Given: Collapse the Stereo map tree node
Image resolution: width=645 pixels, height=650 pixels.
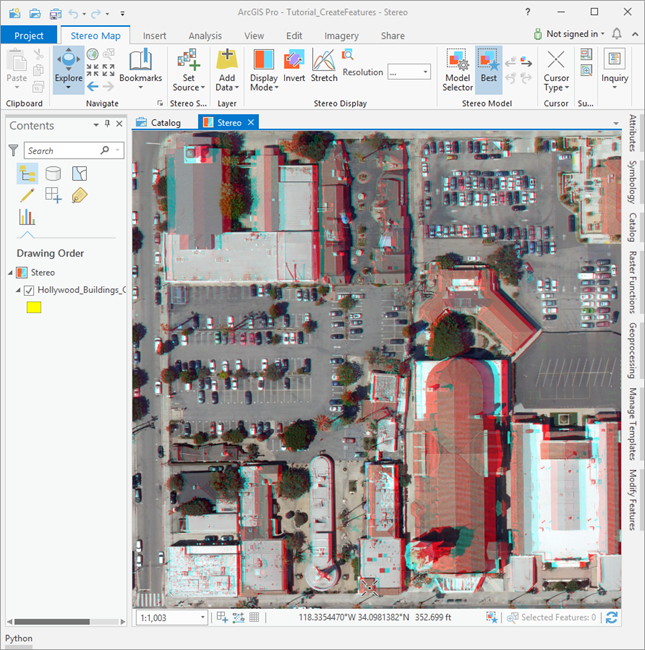Looking at the screenshot, I should point(12,272).
